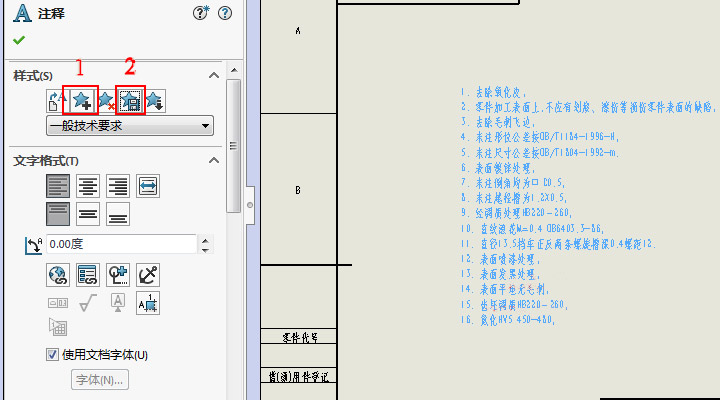
Task: Set left text alignment
Action: point(58,186)
